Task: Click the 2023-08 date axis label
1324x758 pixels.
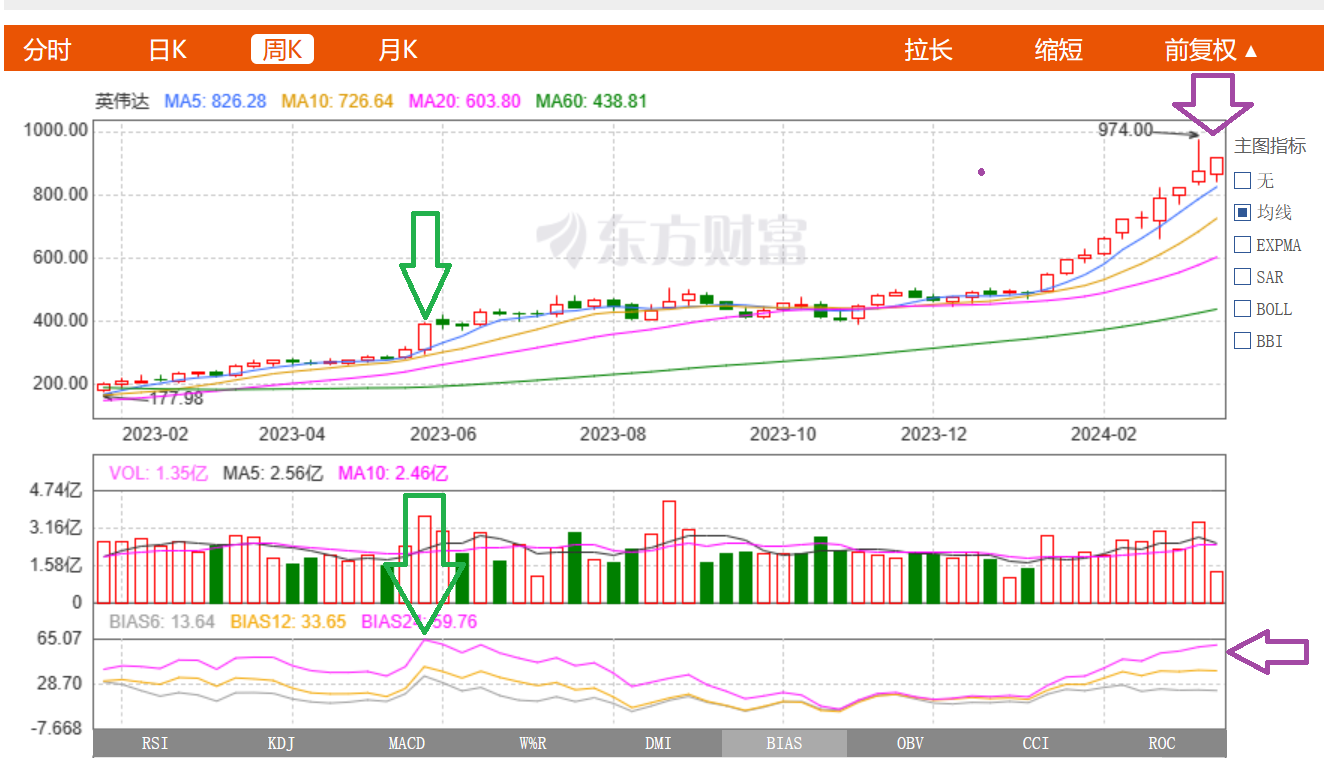Action: click(613, 434)
